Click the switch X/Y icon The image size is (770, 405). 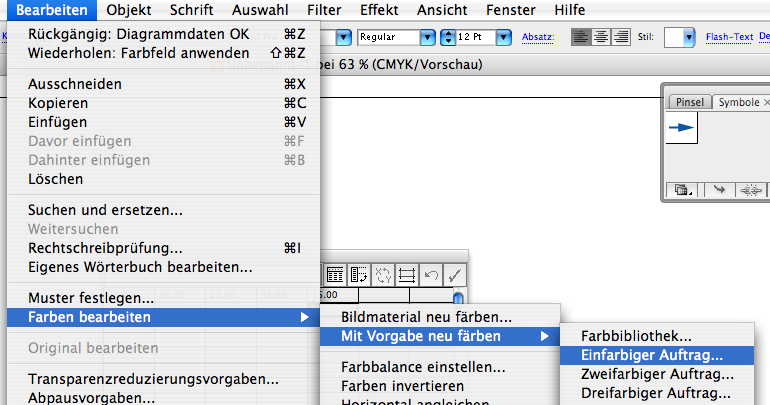pyautogui.click(x=383, y=275)
